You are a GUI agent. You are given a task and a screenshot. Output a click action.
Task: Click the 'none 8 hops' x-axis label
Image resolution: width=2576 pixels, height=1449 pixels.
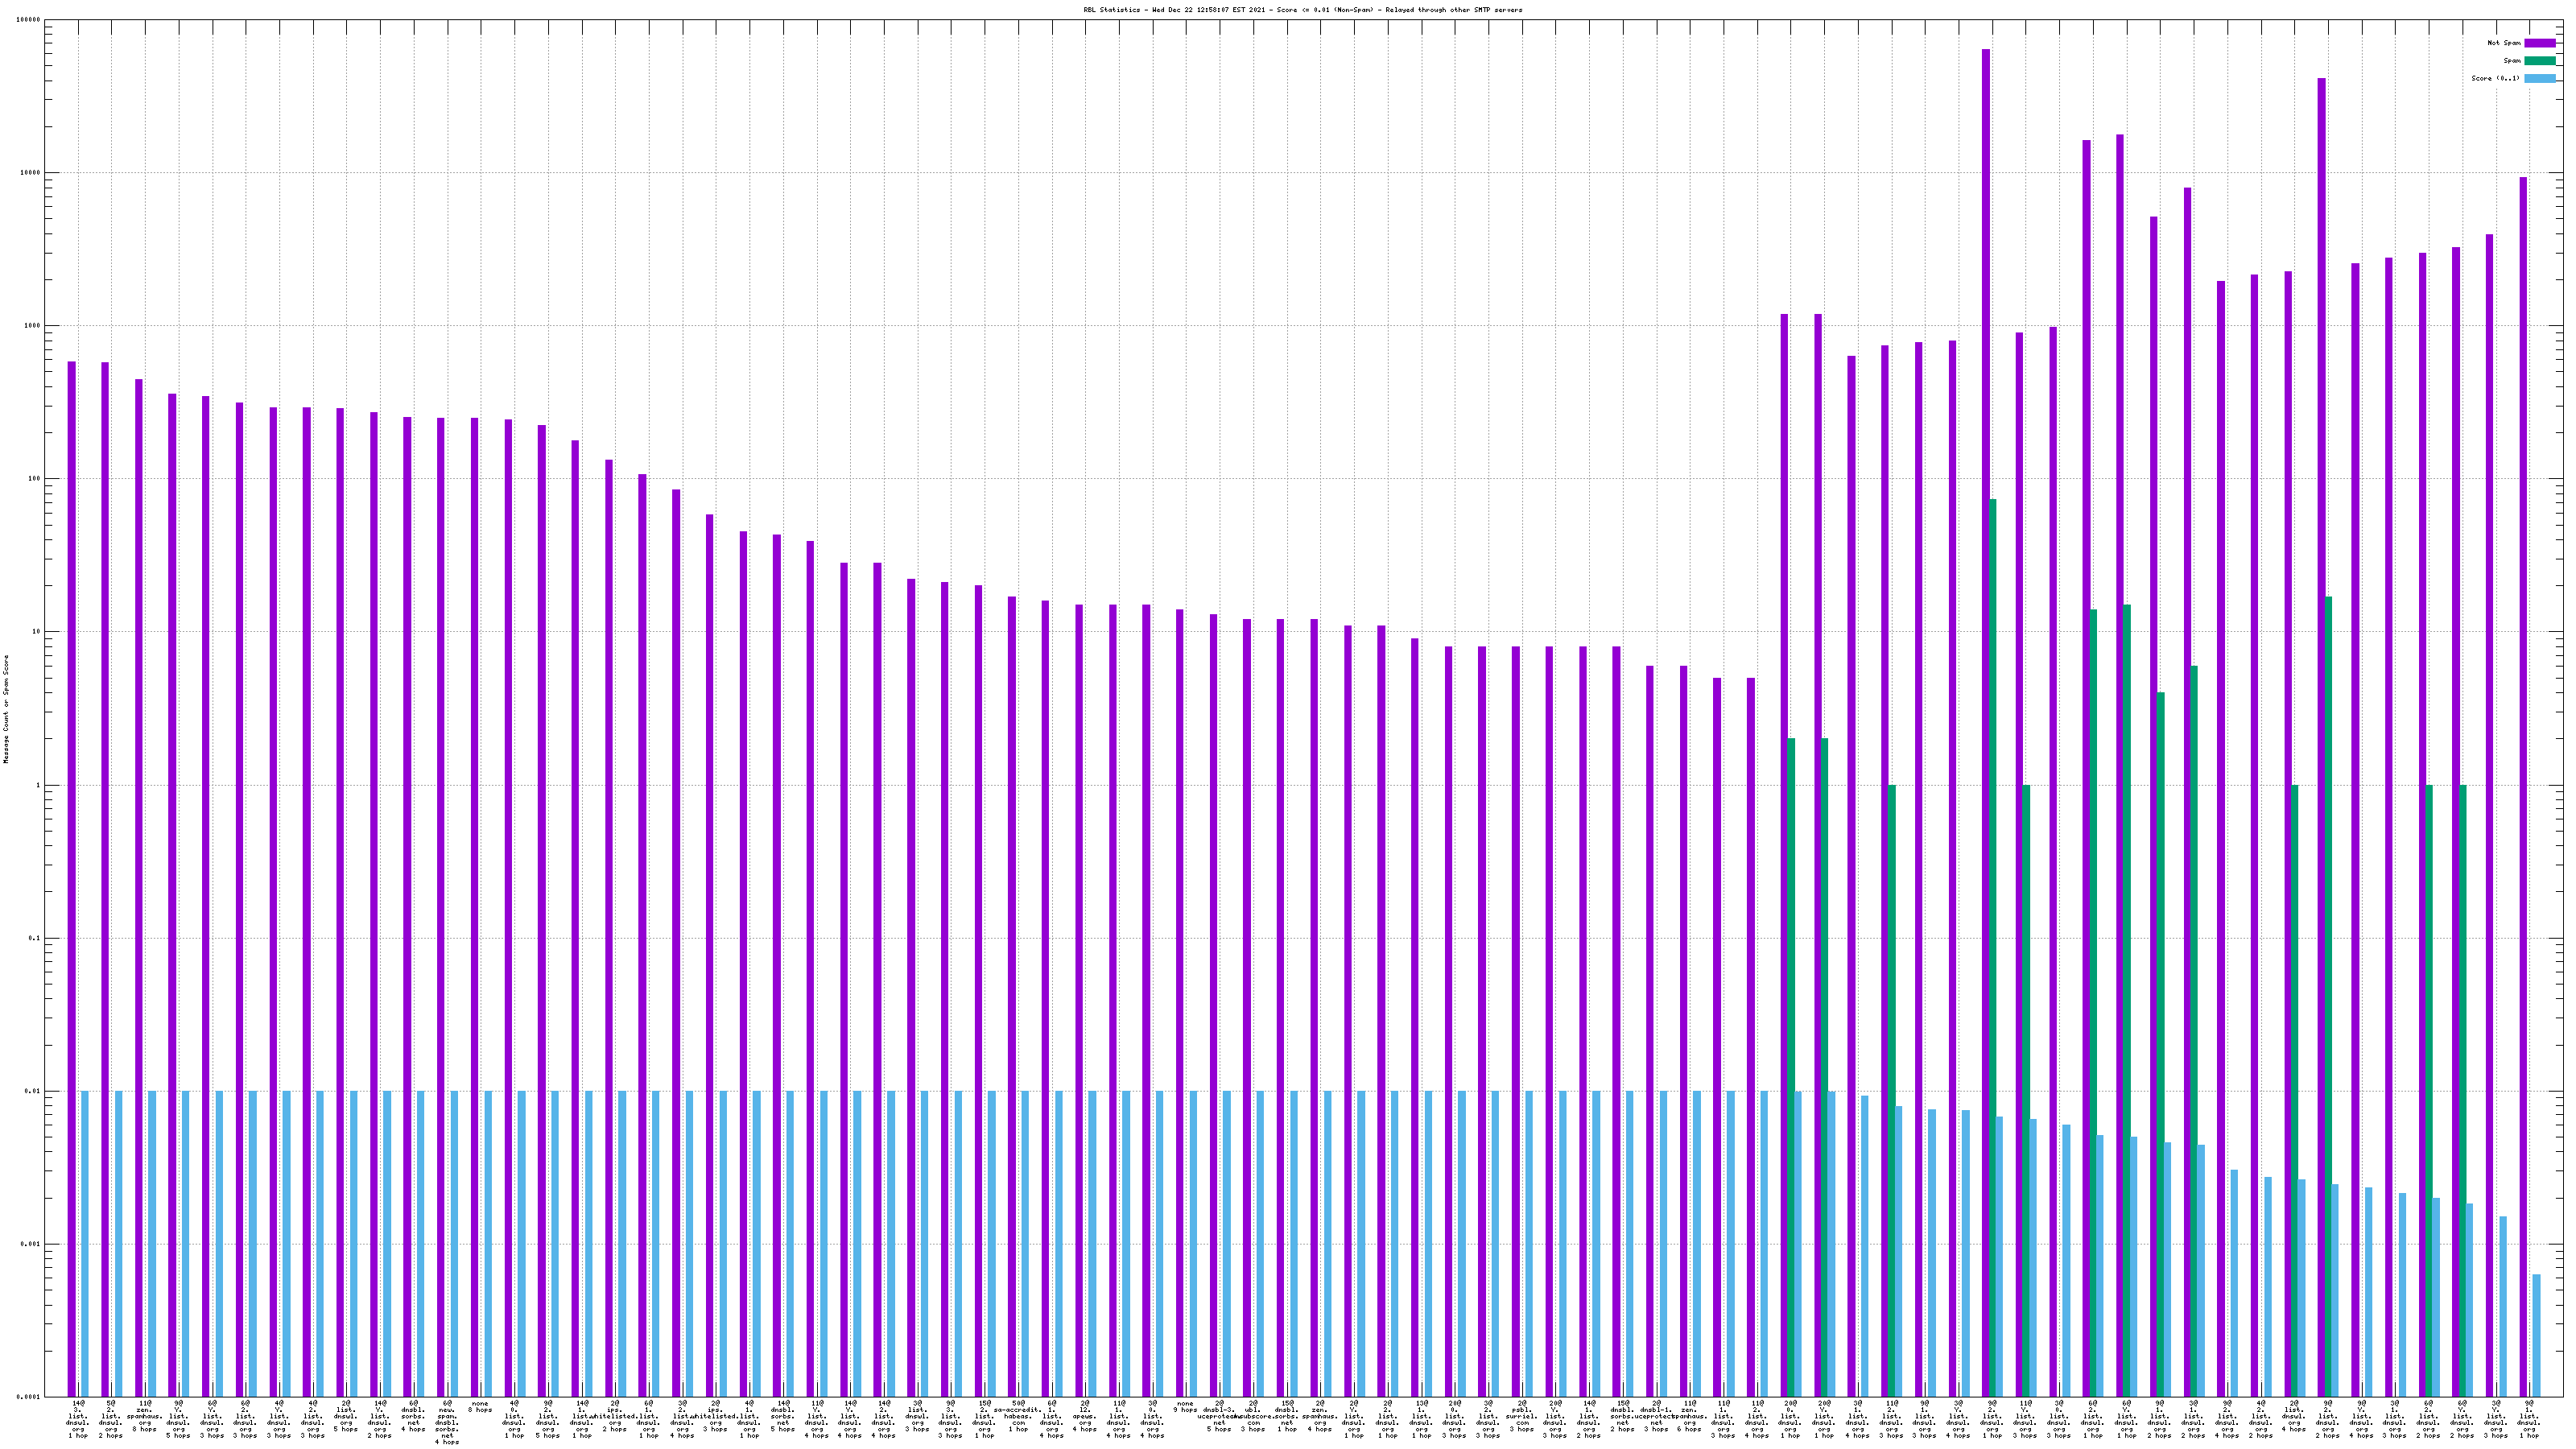[480, 1407]
